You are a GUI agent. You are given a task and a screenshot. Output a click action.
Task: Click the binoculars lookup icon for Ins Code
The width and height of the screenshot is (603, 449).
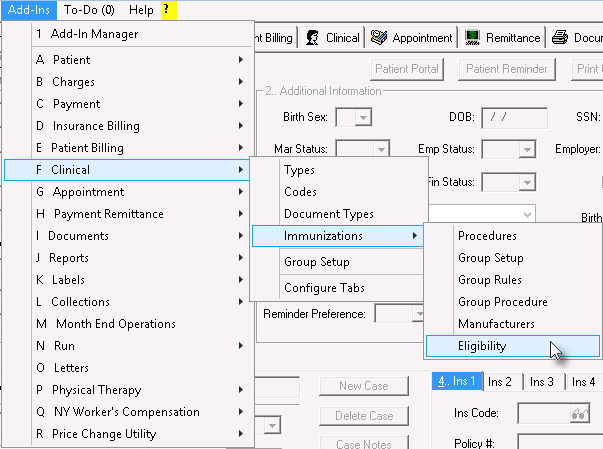[x=580, y=414]
